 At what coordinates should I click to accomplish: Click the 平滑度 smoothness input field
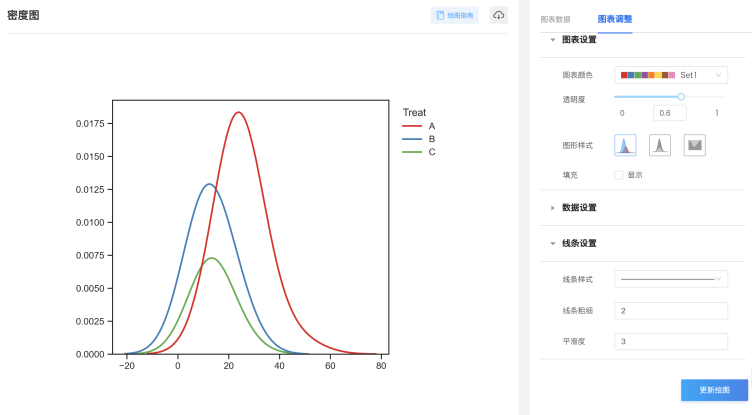[671, 342]
